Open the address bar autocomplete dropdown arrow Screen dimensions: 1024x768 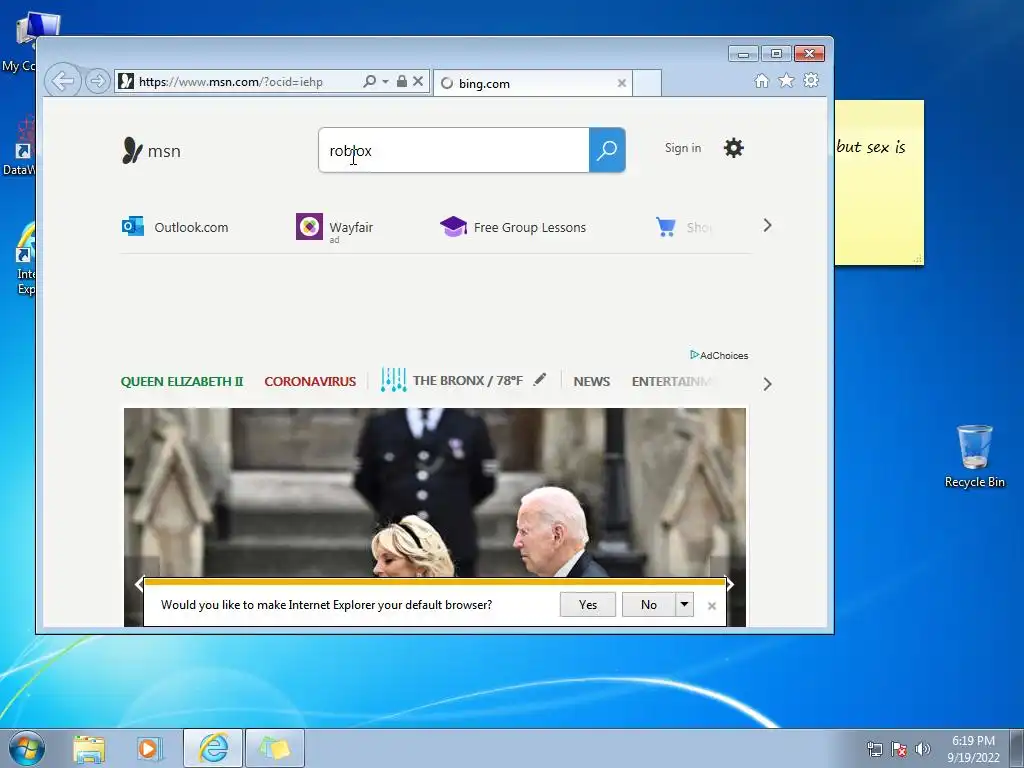click(385, 81)
